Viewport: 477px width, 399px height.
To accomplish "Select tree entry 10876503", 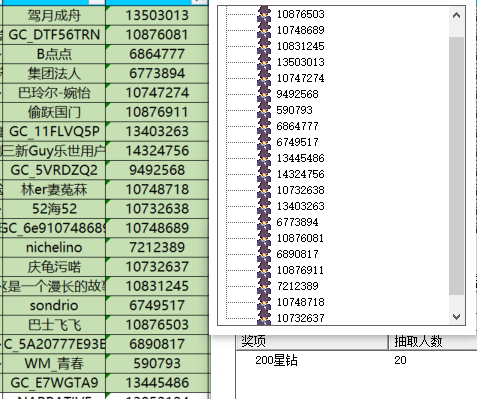I will 300,14.
